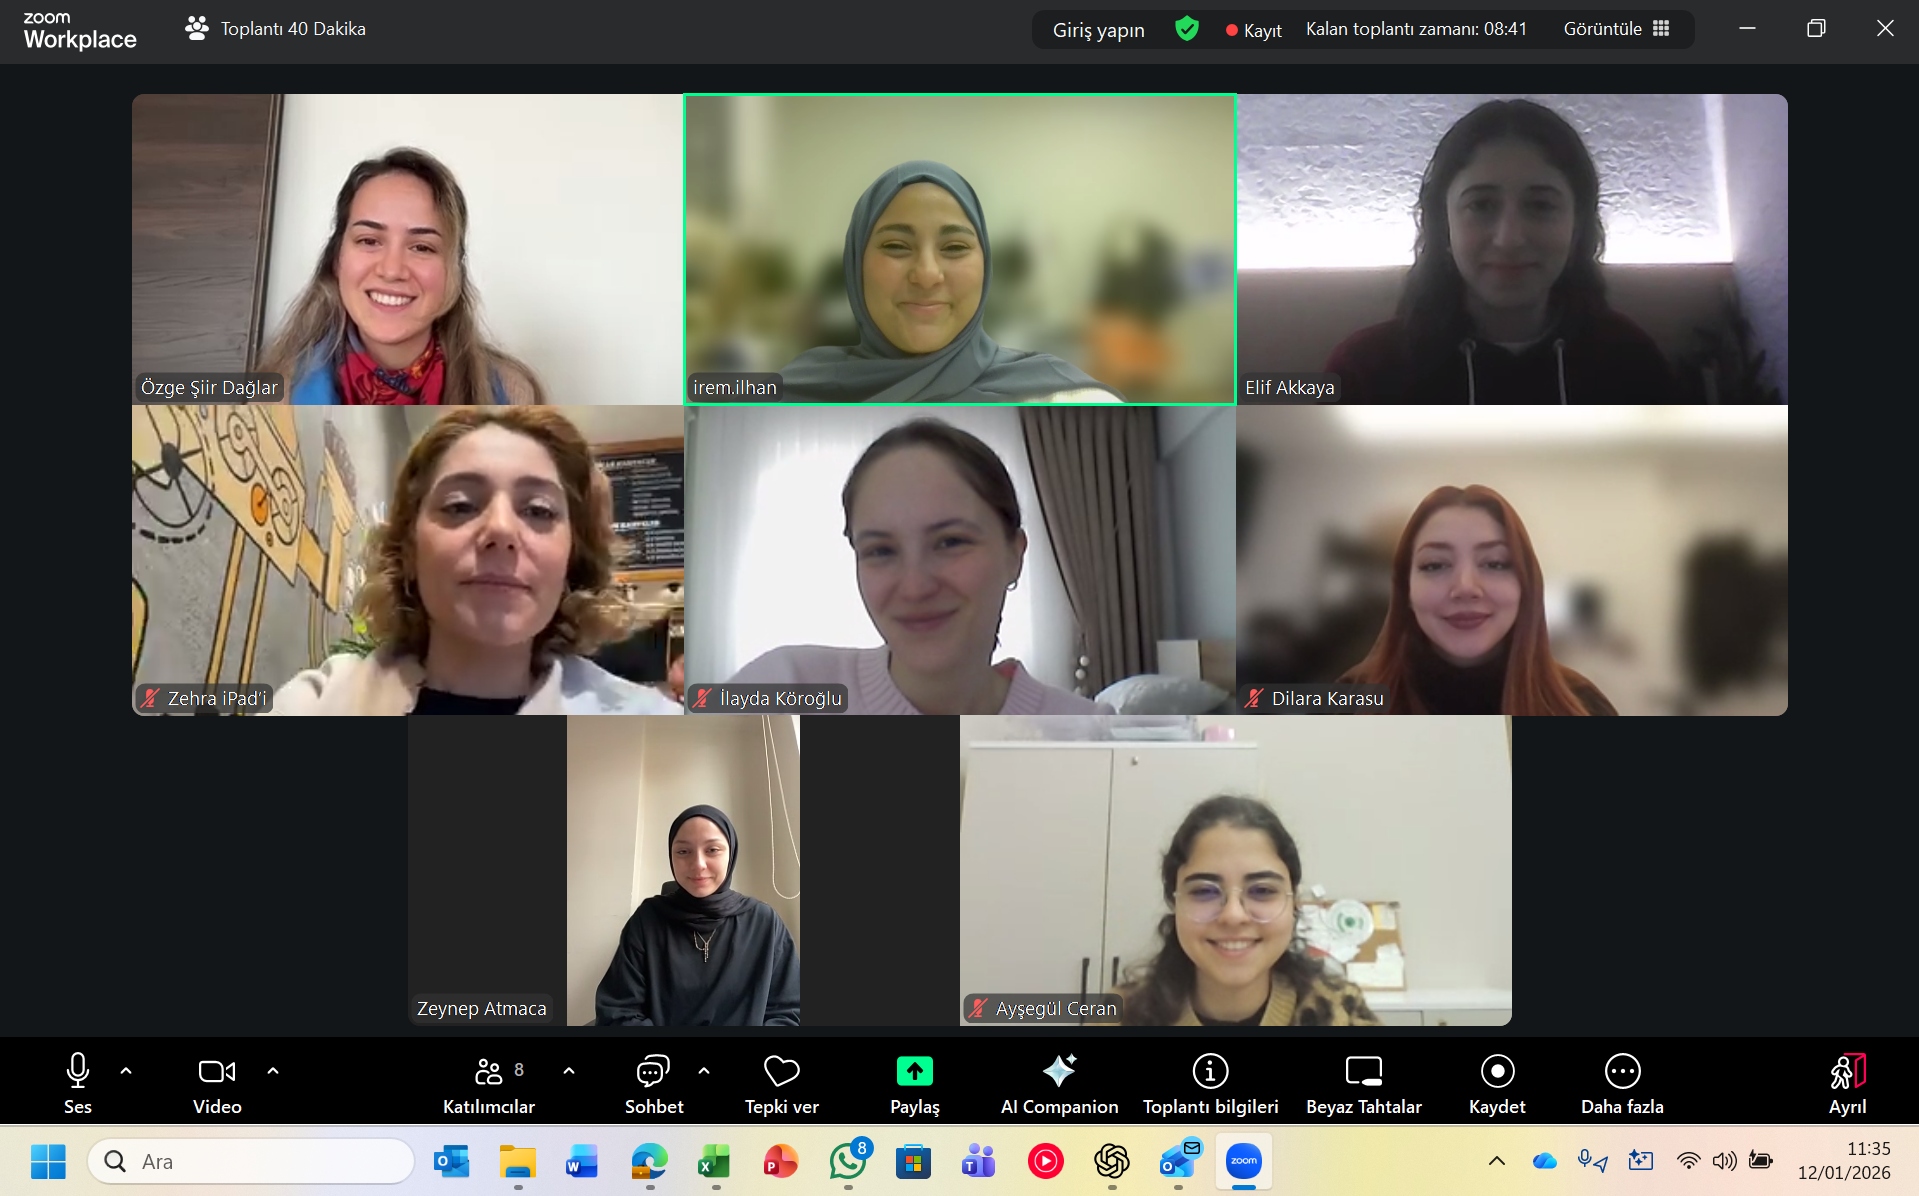
Task: Toggle microphone with the Ses button
Action: click(x=78, y=1083)
